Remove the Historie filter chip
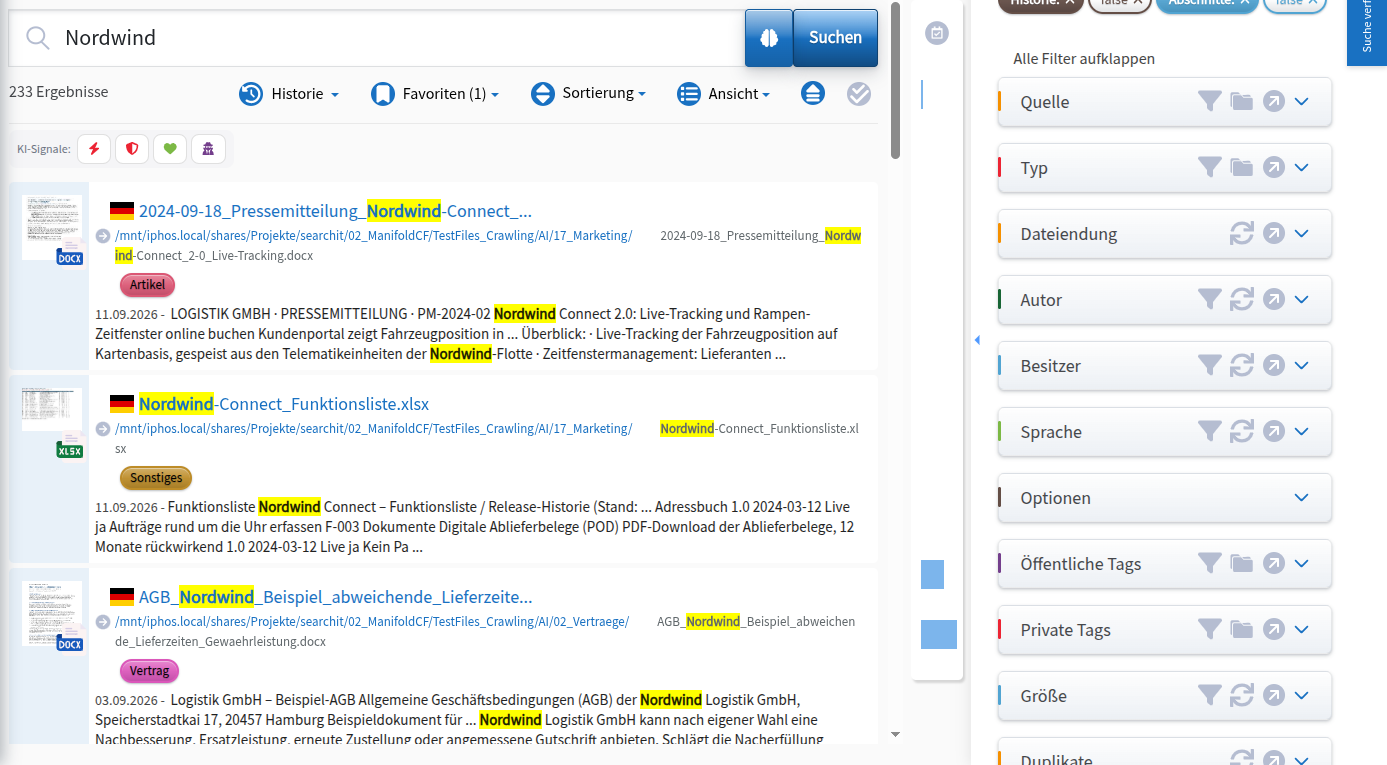The image size is (1387, 765). click(x=1070, y=3)
